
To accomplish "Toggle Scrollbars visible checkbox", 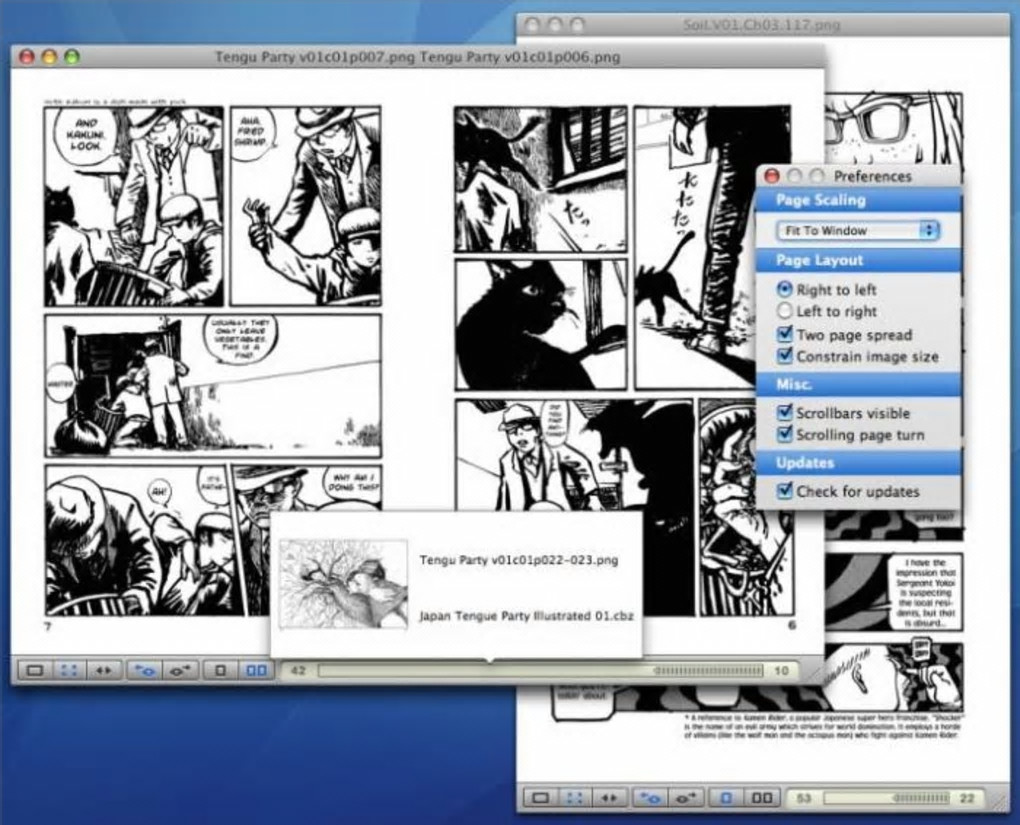I will point(785,412).
